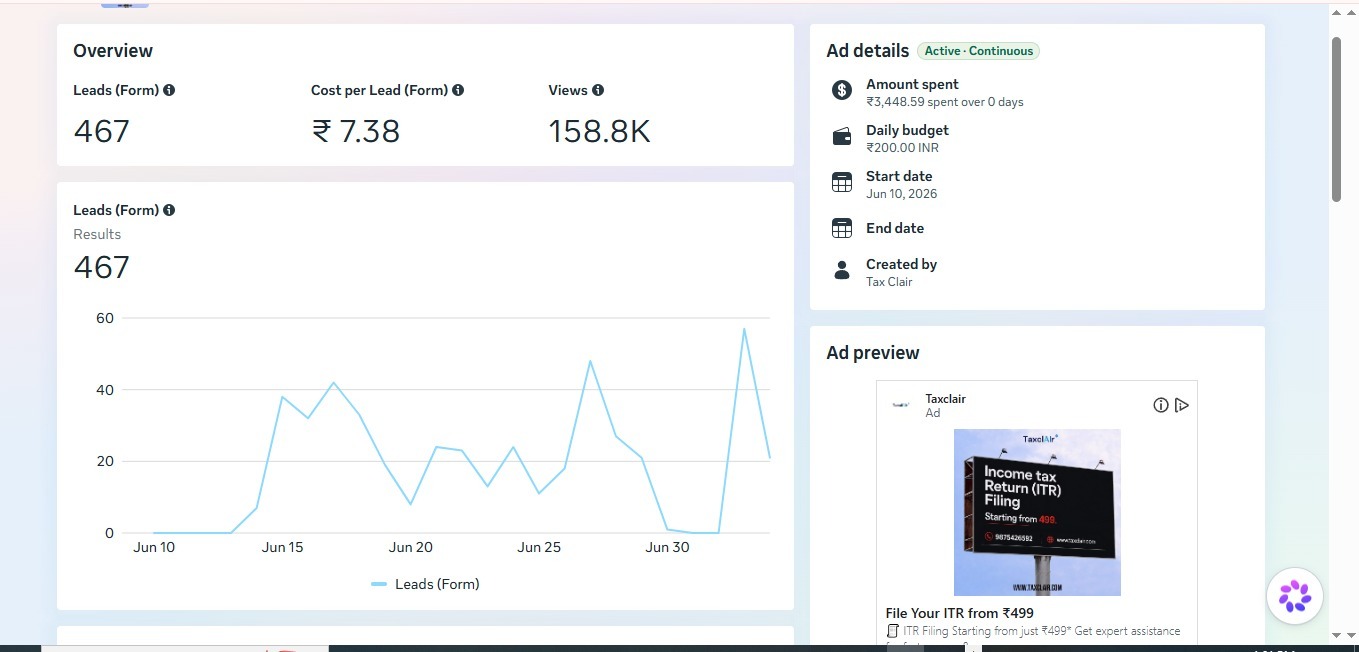The height and width of the screenshot is (652, 1359).
Task: Toggle the Leads (Form) legend item
Action: pos(425,584)
